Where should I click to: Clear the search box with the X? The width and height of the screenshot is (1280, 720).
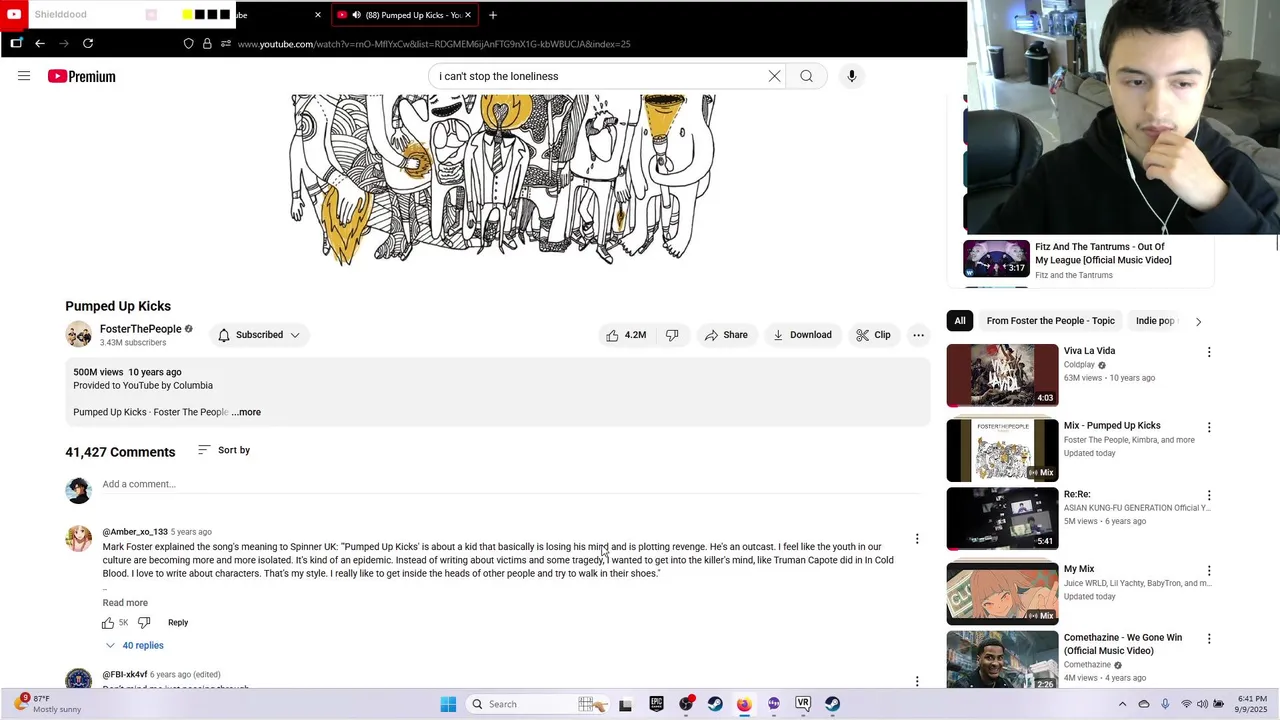(774, 76)
